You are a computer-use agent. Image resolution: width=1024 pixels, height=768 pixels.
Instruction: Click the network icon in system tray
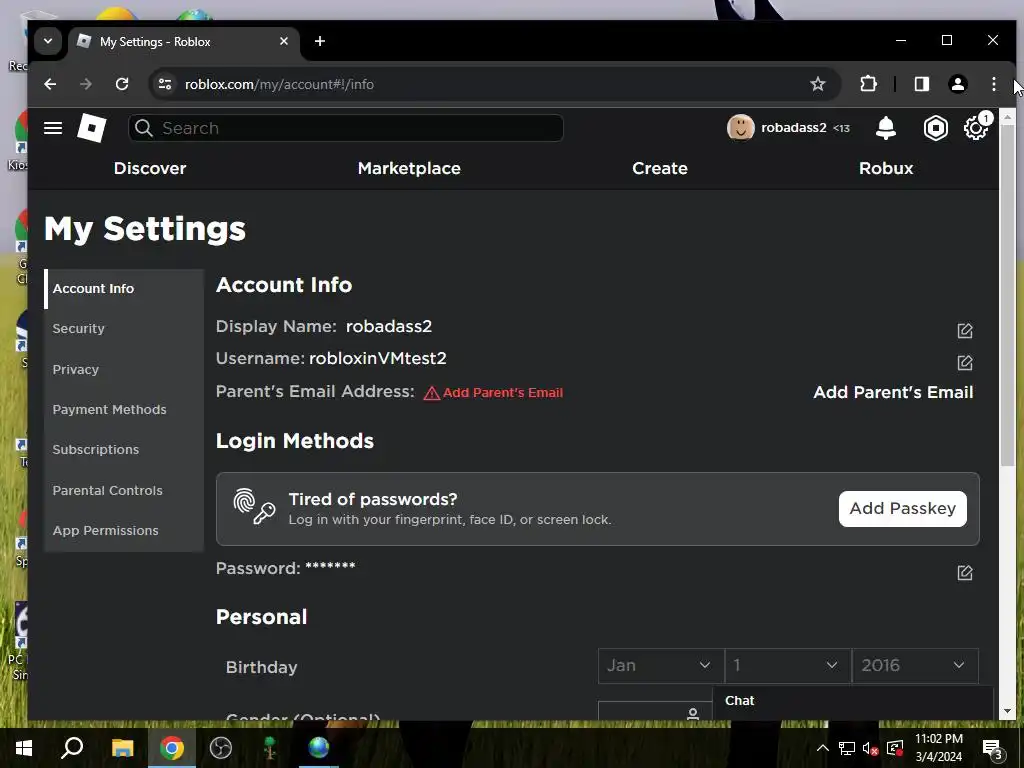pyautogui.click(x=847, y=748)
